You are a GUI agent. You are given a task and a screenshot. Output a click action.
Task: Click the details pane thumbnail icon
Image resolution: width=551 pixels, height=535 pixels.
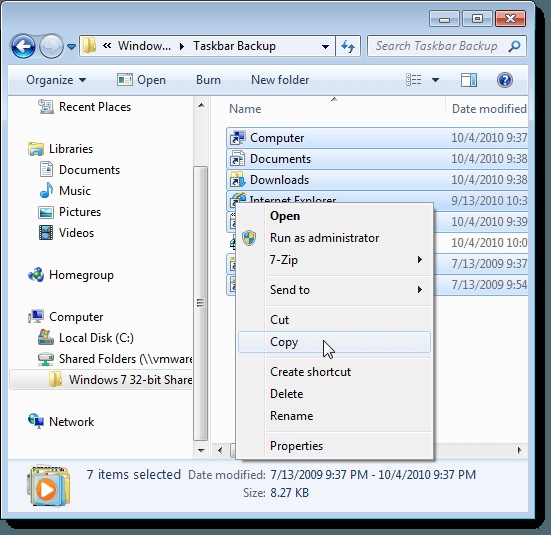click(48, 486)
